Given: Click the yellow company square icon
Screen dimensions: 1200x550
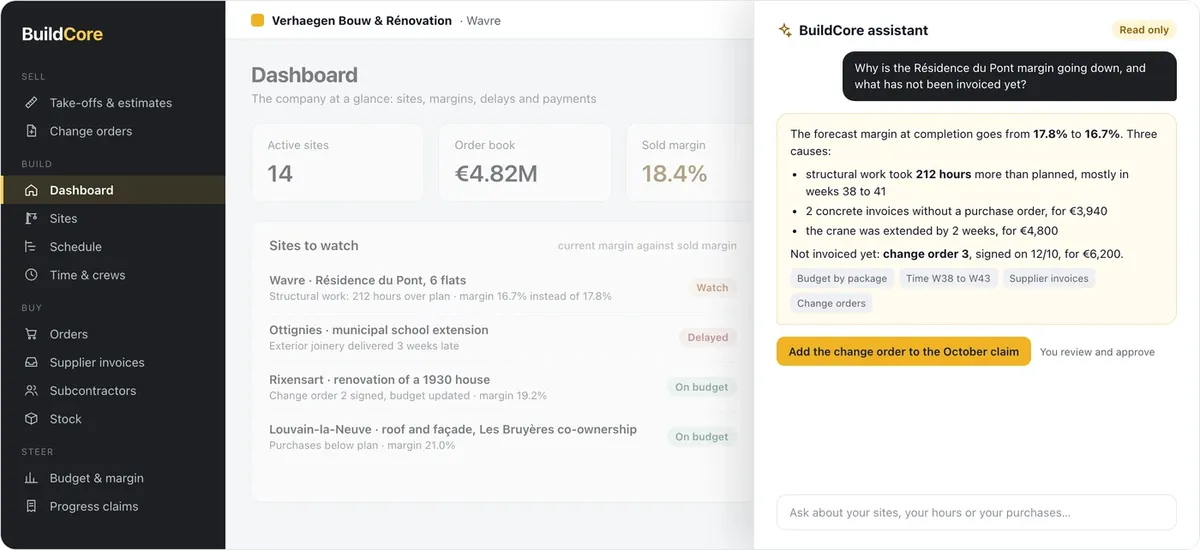Looking at the screenshot, I should tap(258, 20).
